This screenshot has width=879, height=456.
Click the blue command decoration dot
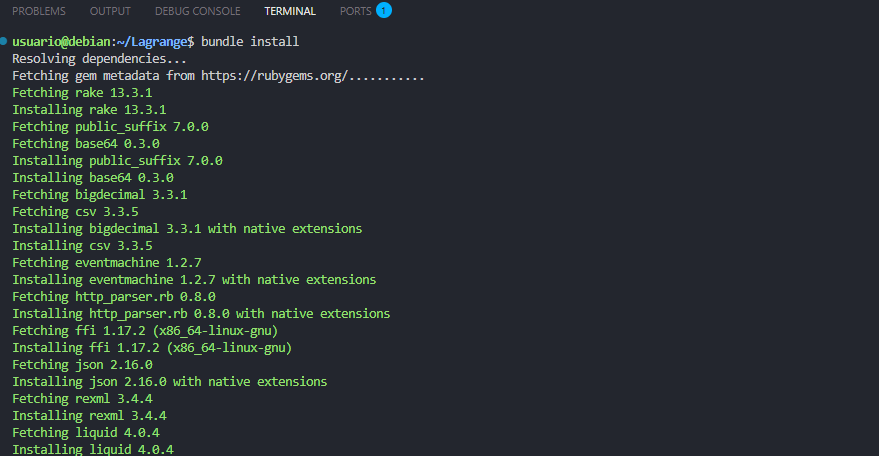click(5, 42)
